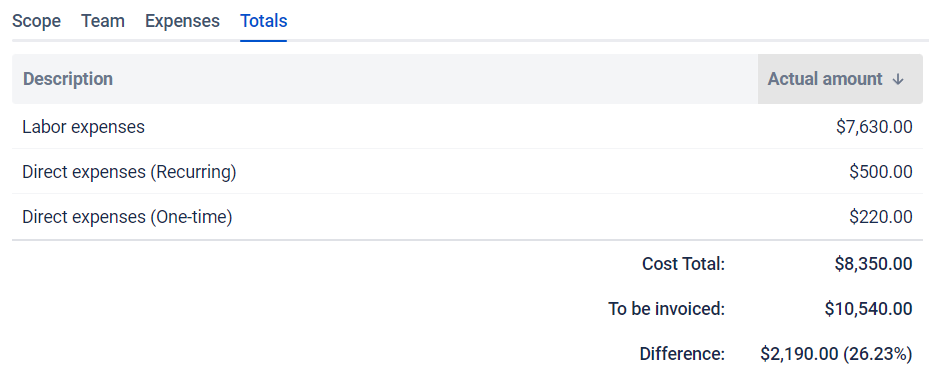Viewport: 929px width, 381px height.
Task: Open the Team tab
Action: coord(103,21)
